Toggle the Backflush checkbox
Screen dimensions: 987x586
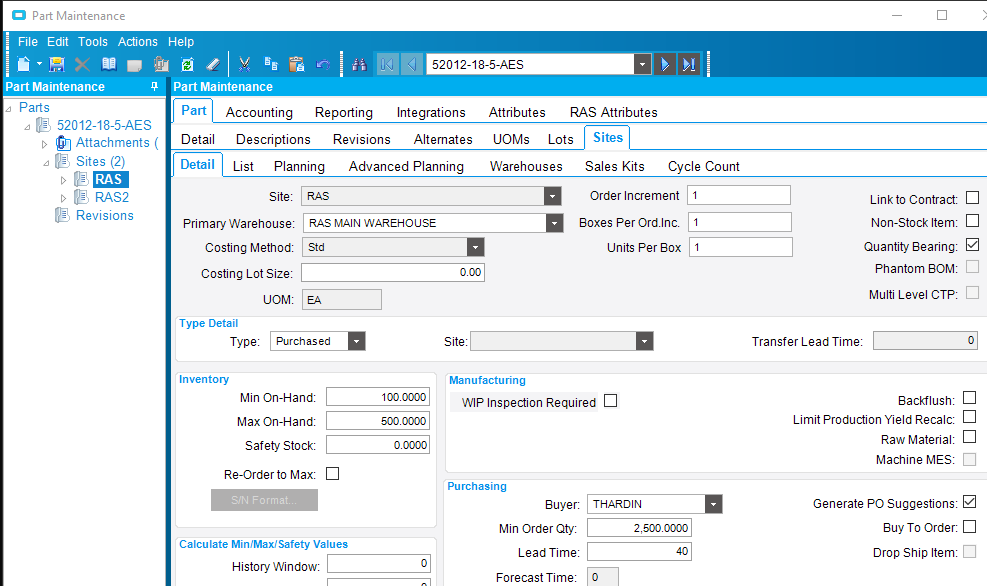[969, 398]
